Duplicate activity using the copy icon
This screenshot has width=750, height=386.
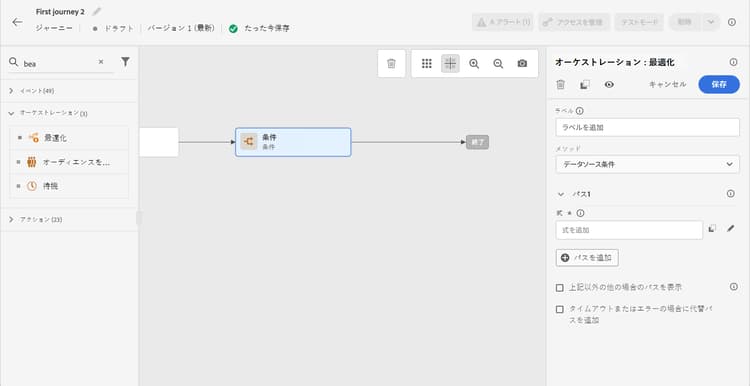585,85
